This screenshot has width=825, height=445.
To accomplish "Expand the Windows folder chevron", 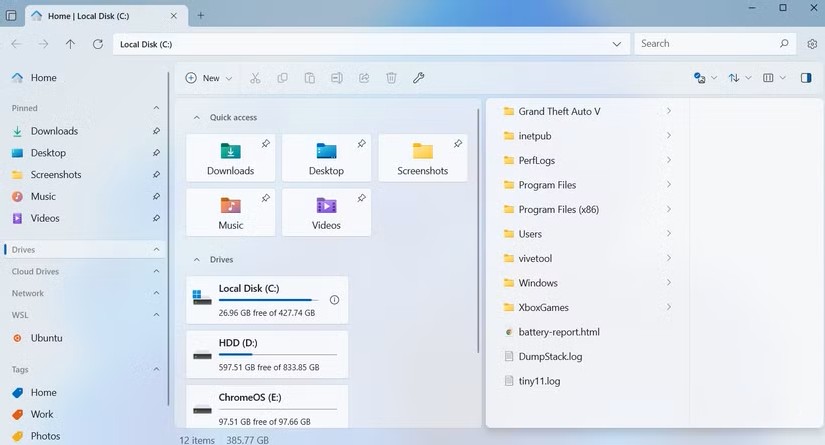I will click(669, 282).
